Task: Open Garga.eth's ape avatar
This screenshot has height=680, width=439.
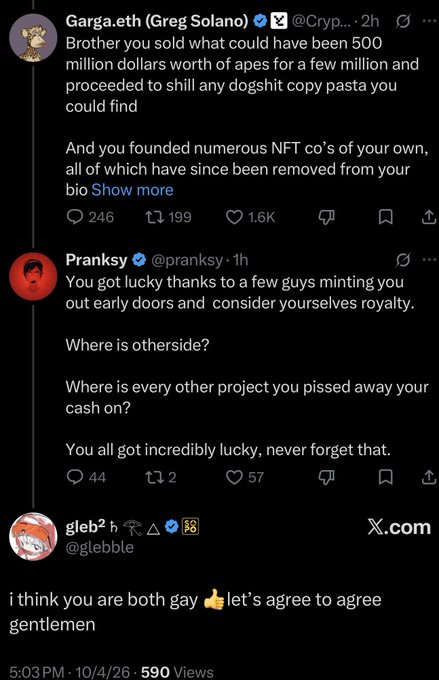Action: pos(33,37)
